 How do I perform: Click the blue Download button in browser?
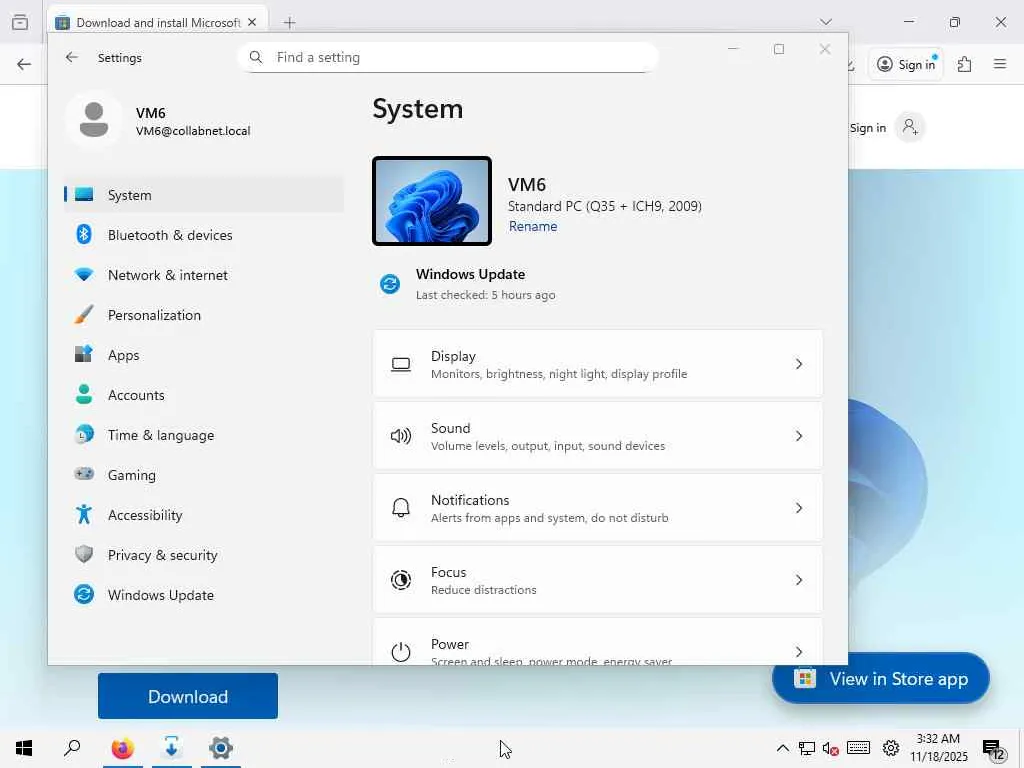(x=188, y=696)
